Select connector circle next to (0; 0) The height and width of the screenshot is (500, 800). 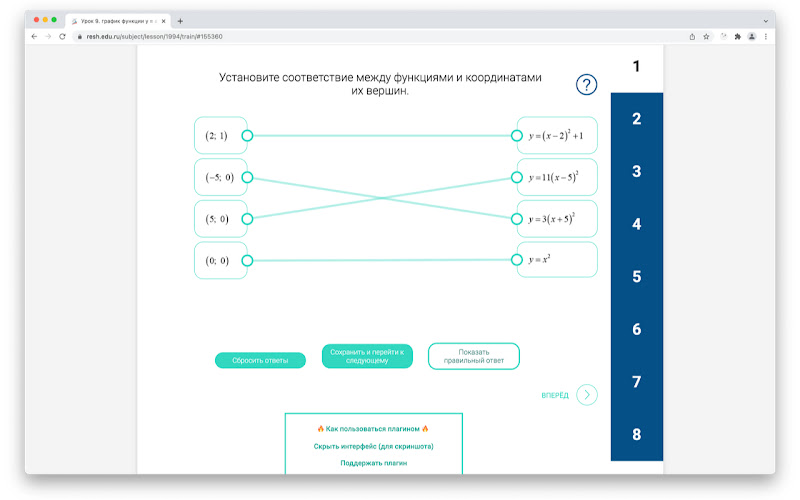247,261
